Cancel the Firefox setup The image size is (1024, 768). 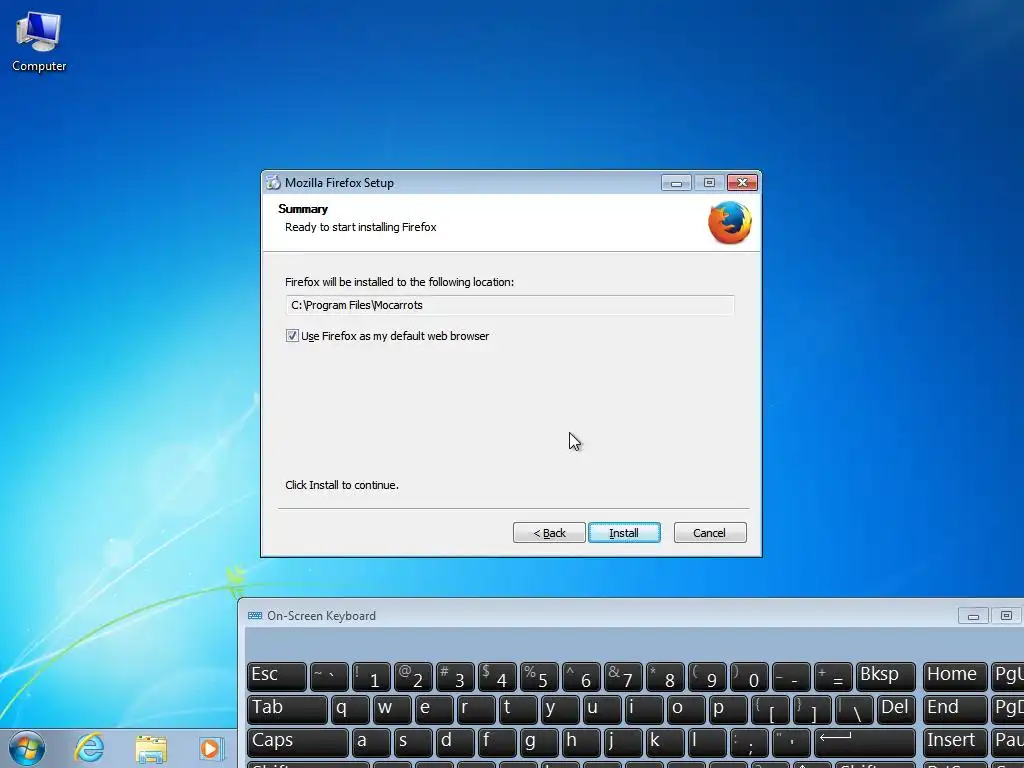point(710,533)
